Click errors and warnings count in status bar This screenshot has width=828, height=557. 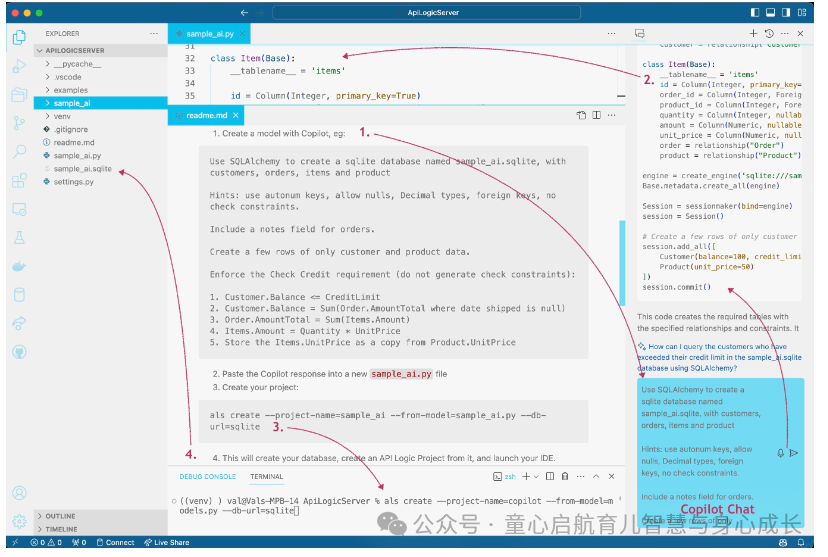click(46, 542)
